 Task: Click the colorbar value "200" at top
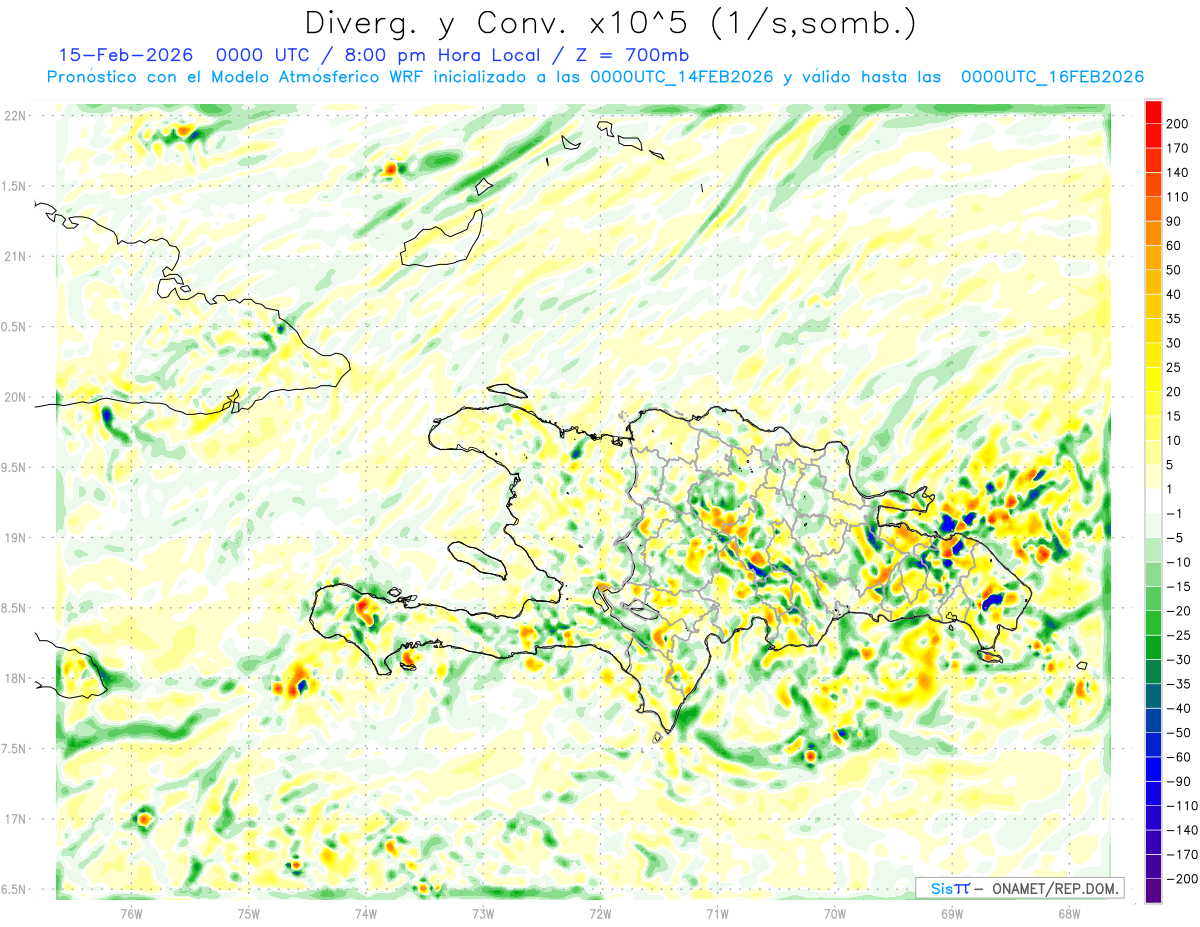(x=1179, y=124)
